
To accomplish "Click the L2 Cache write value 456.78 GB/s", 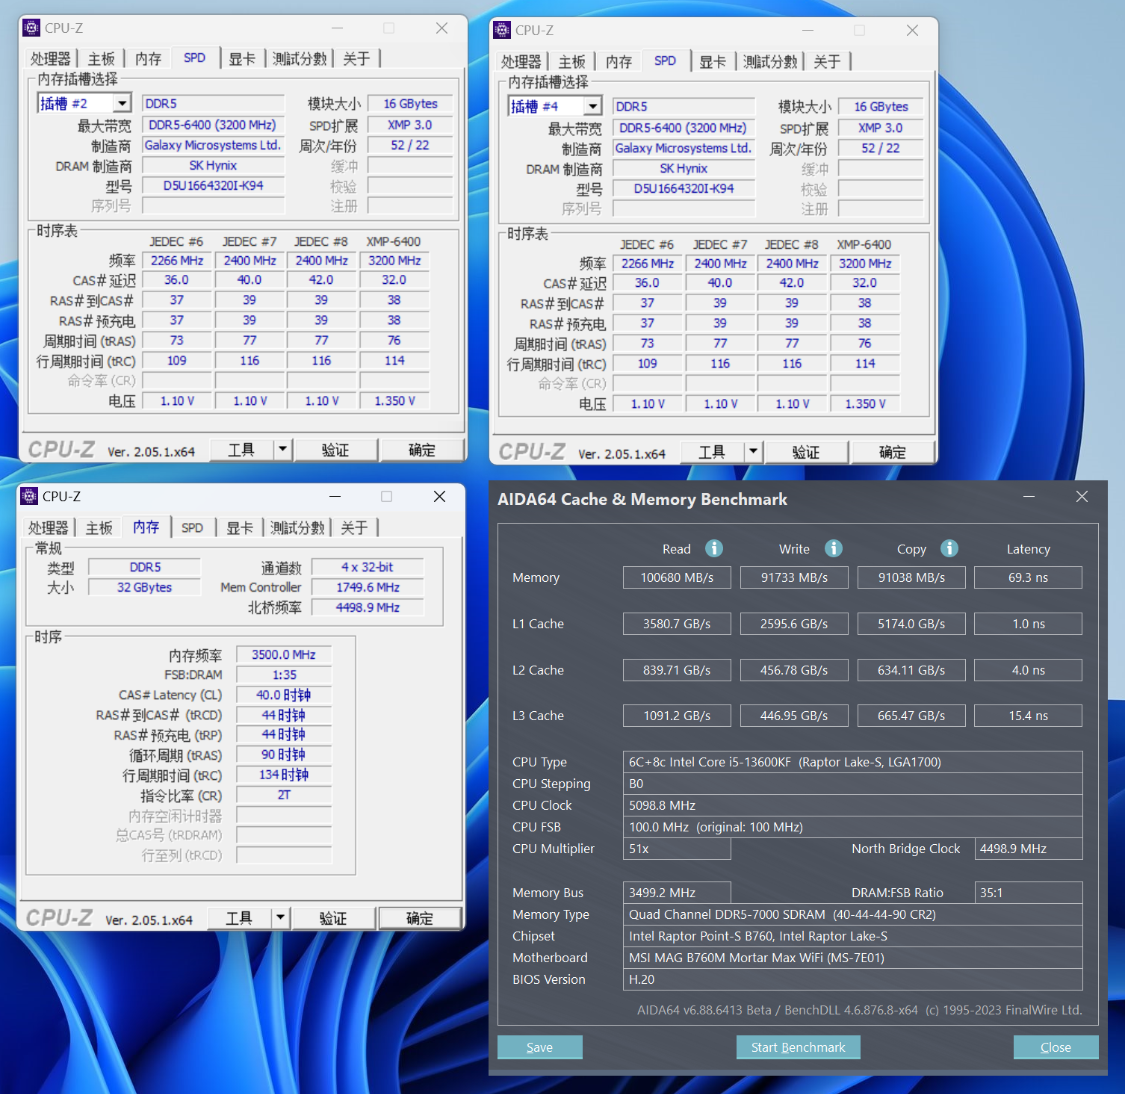I will coord(794,670).
